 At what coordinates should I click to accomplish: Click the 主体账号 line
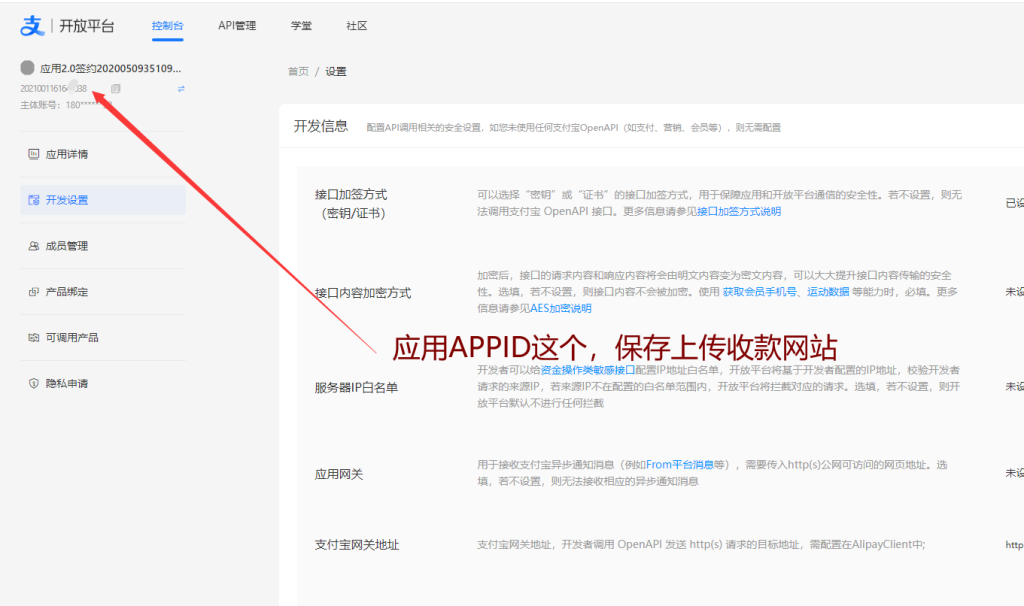tap(66, 105)
